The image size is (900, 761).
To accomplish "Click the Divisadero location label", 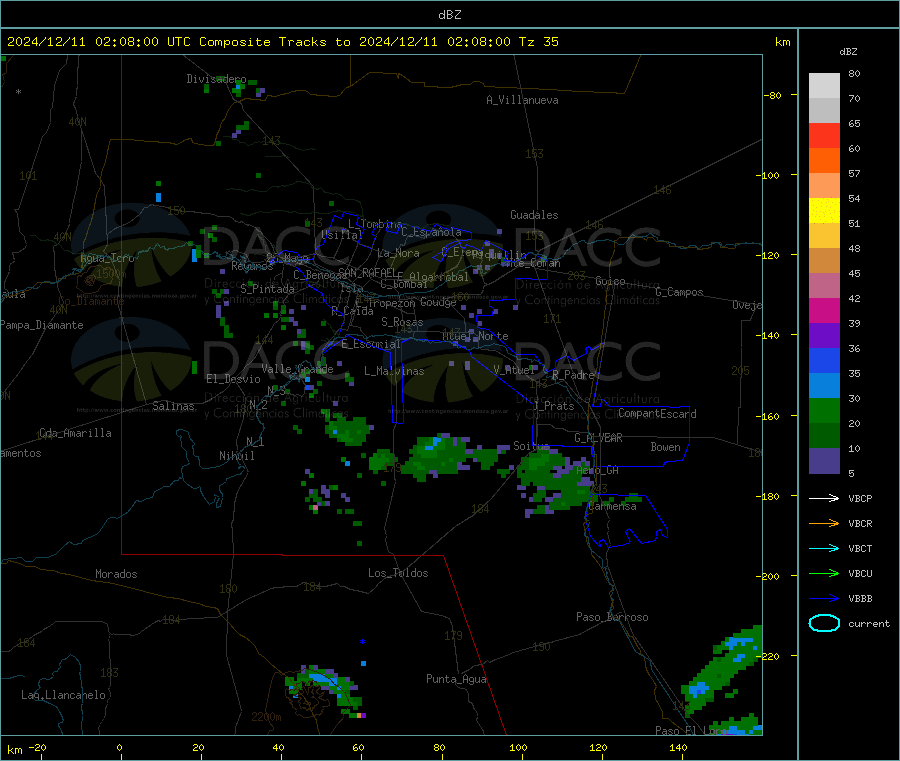I will (216, 79).
